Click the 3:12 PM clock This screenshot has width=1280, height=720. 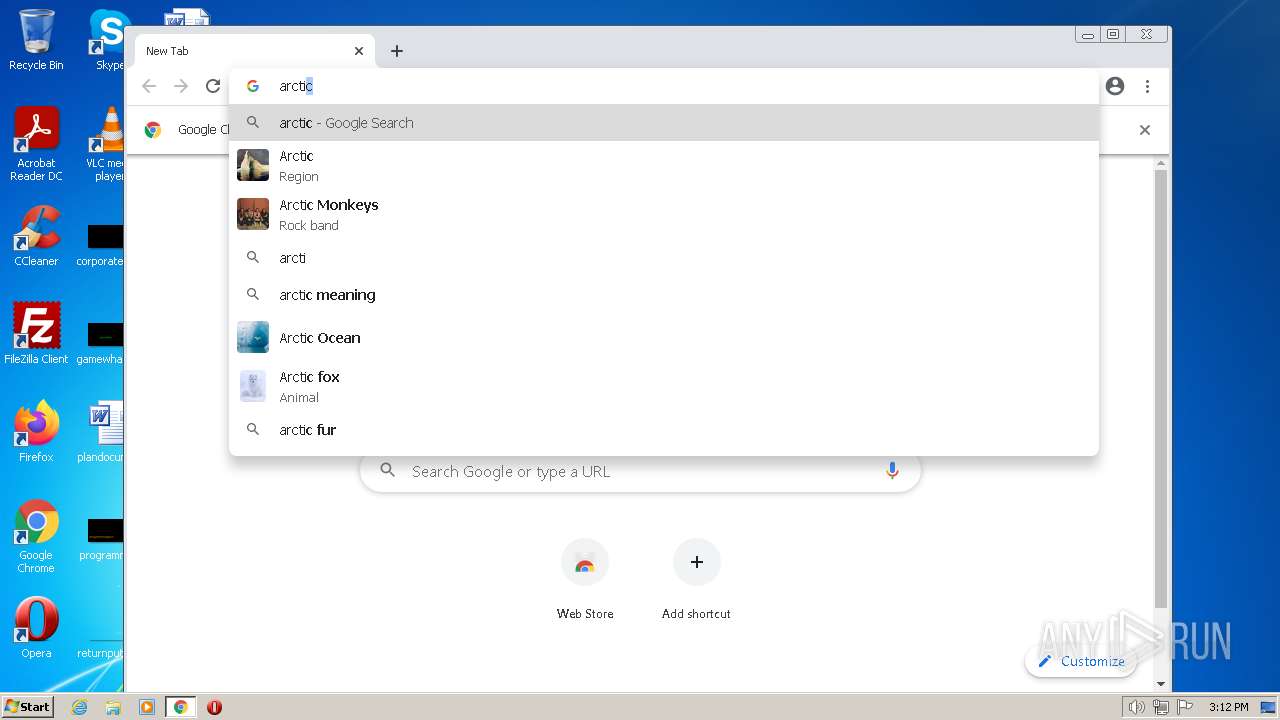point(1228,707)
